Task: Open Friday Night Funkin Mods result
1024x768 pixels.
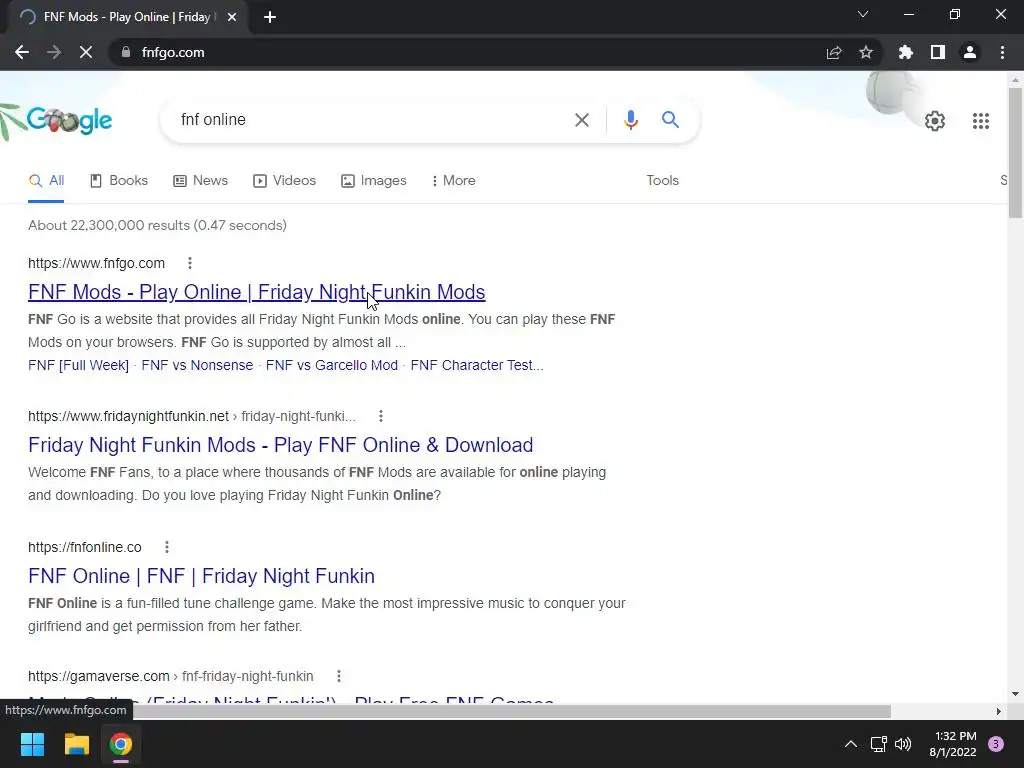Action: (281, 445)
